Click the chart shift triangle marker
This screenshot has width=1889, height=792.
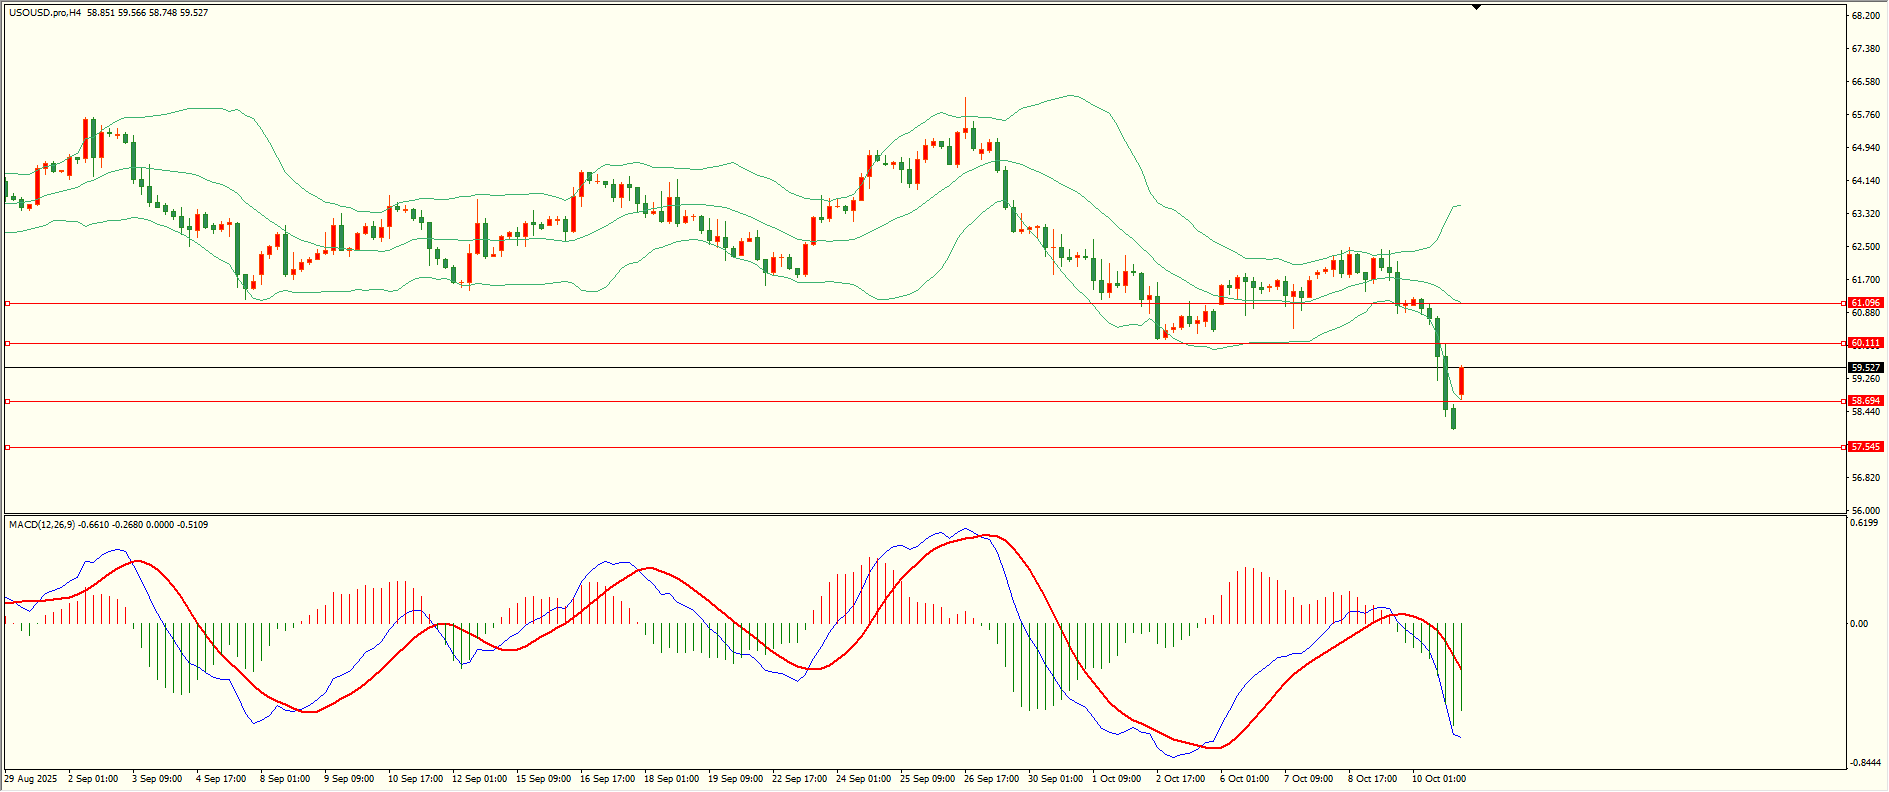(x=1476, y=7)
